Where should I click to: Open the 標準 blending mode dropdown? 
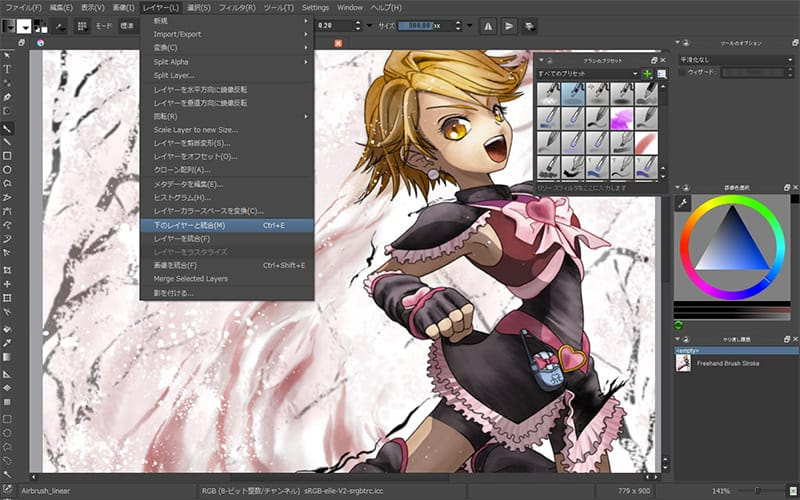click(x=129, y=26)
